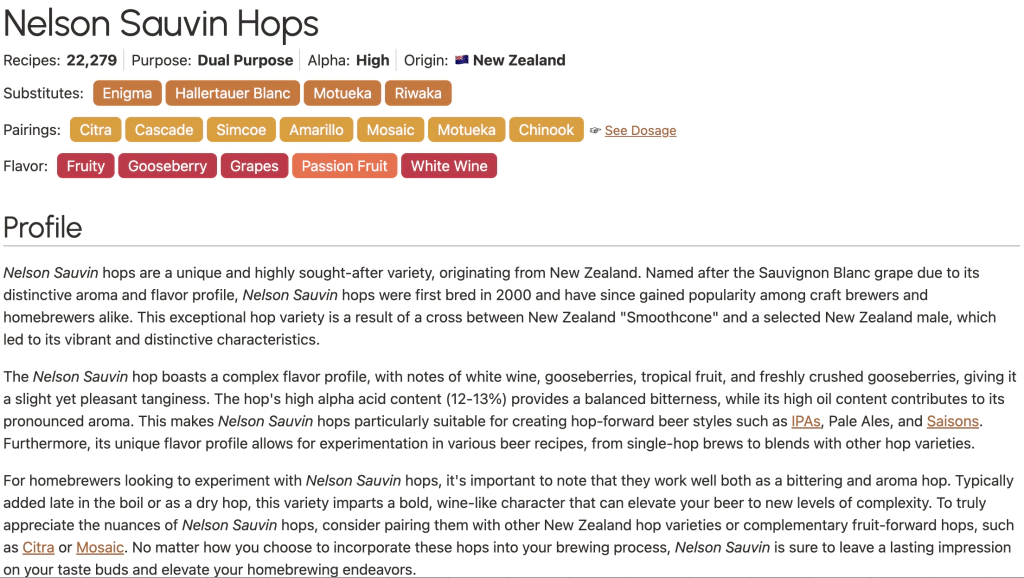Select the White Wine flavor tag
This screenshot has width=1024, height=578.
449,166
